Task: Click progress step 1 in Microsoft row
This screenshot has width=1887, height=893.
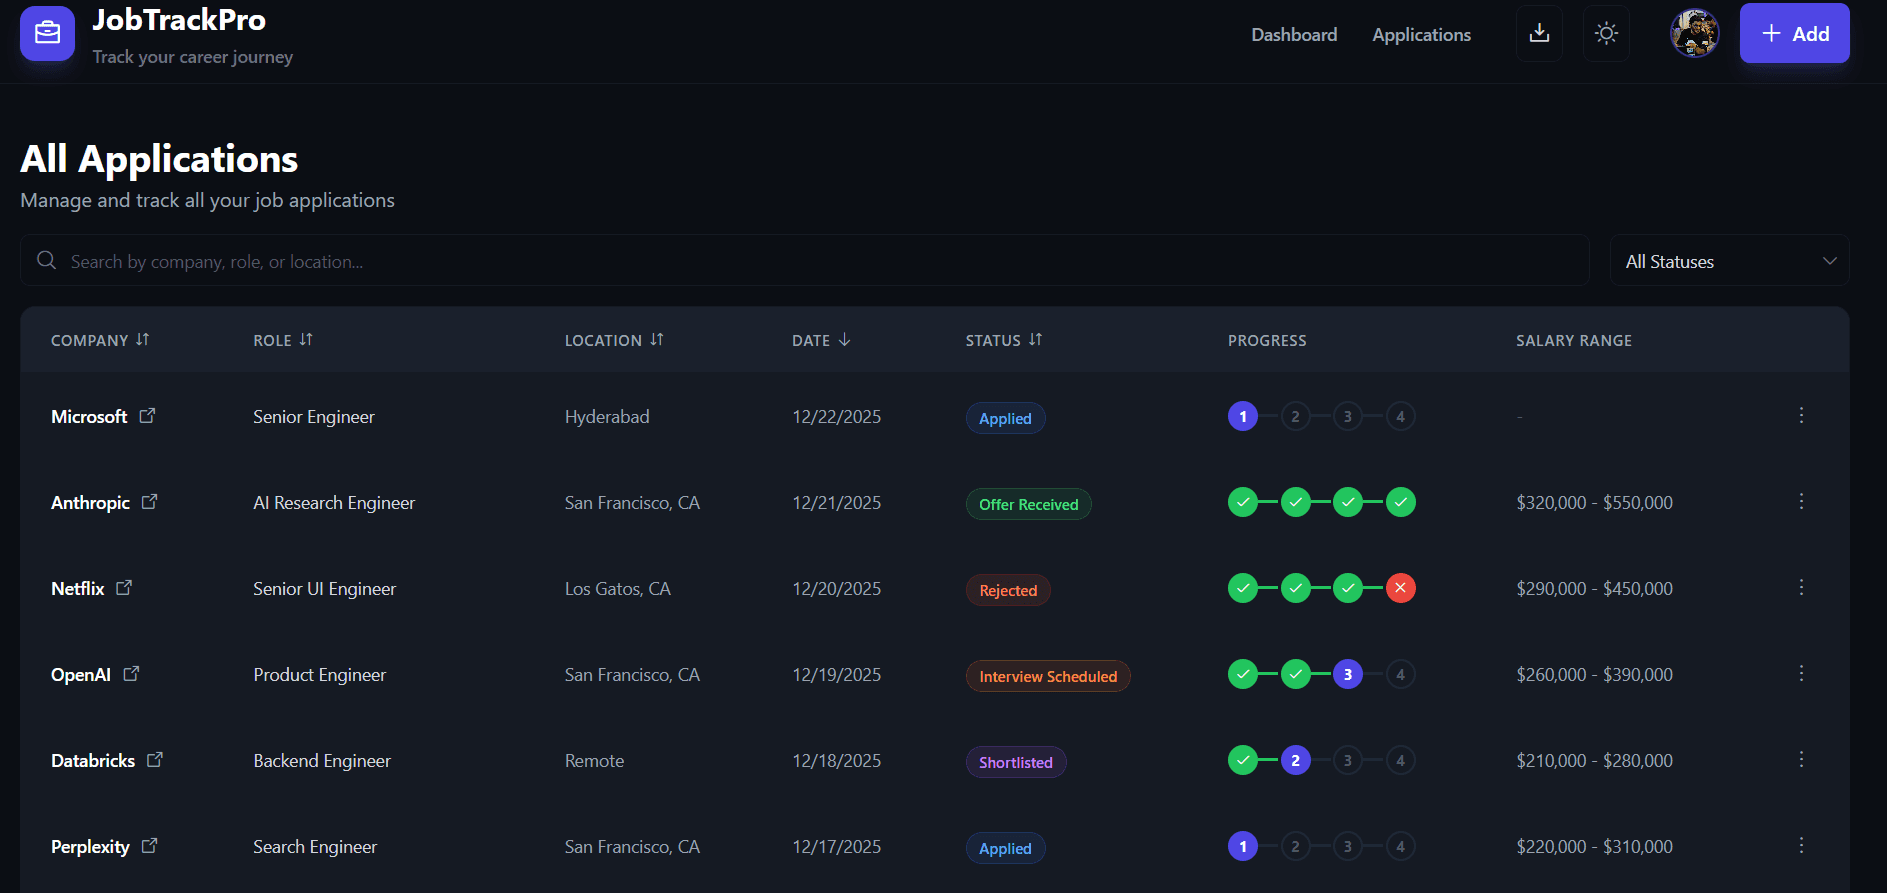Action: click(x=1243, y=416)
